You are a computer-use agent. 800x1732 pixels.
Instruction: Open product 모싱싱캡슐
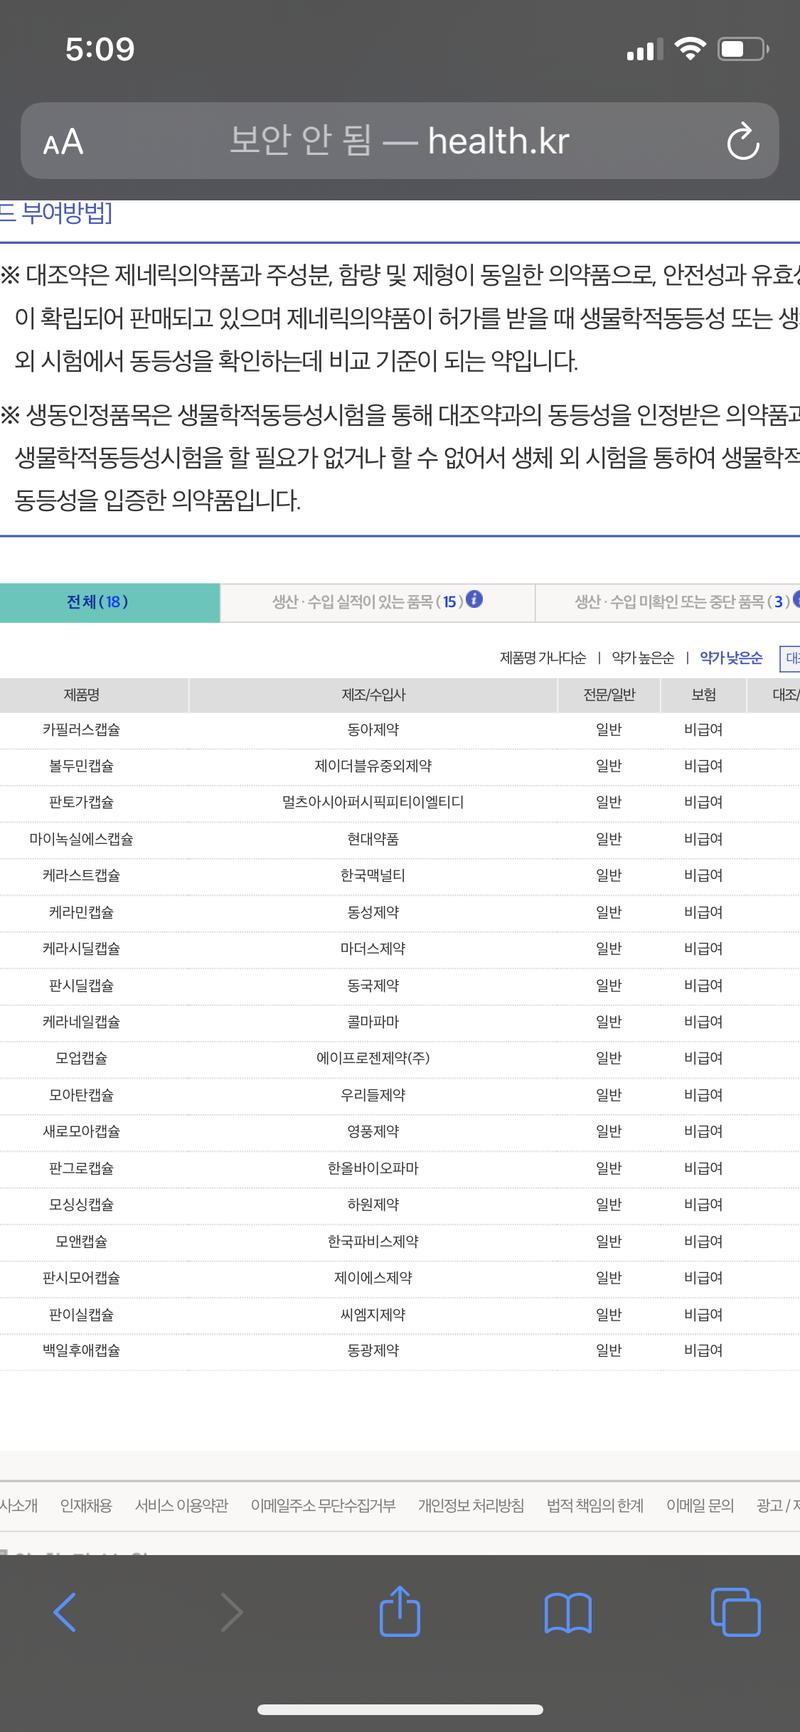tap(82, 1205)
